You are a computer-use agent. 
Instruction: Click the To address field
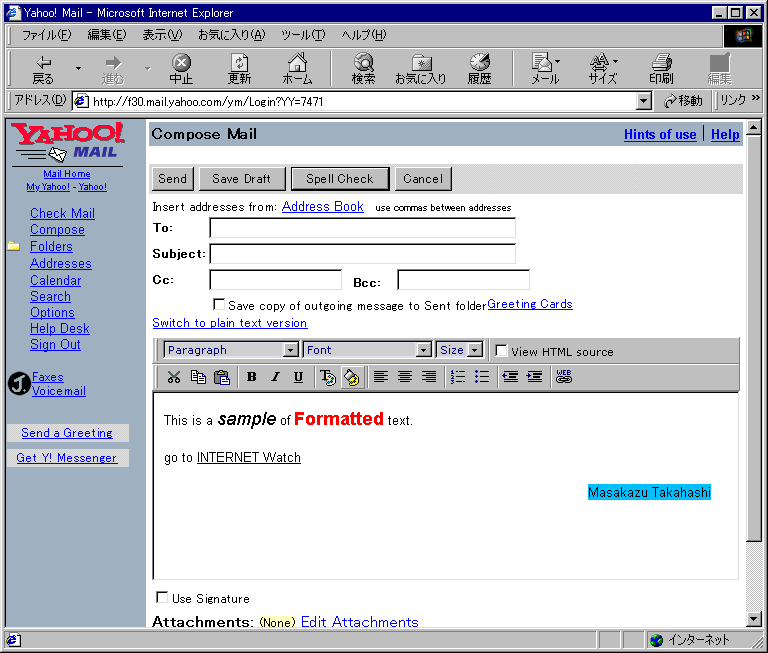(362, 228)
